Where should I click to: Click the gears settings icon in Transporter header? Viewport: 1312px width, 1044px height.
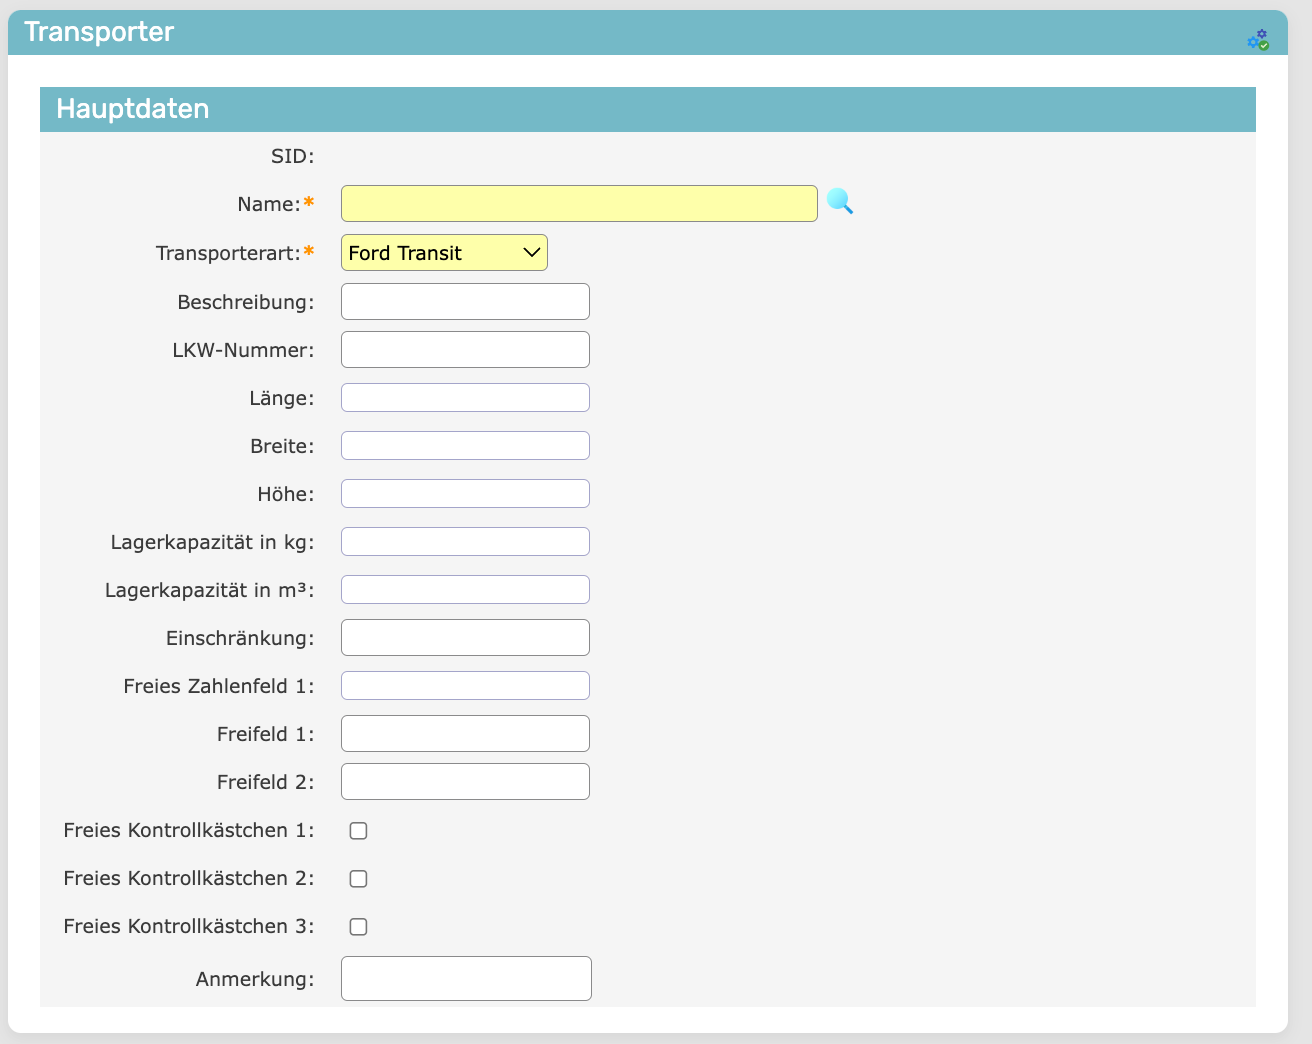pos(1257,40)
